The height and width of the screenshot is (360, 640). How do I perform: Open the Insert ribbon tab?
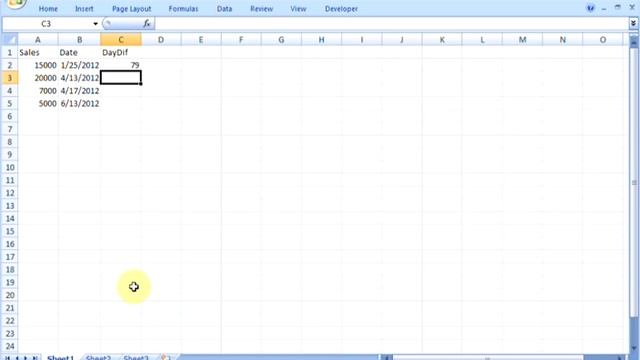84,9
